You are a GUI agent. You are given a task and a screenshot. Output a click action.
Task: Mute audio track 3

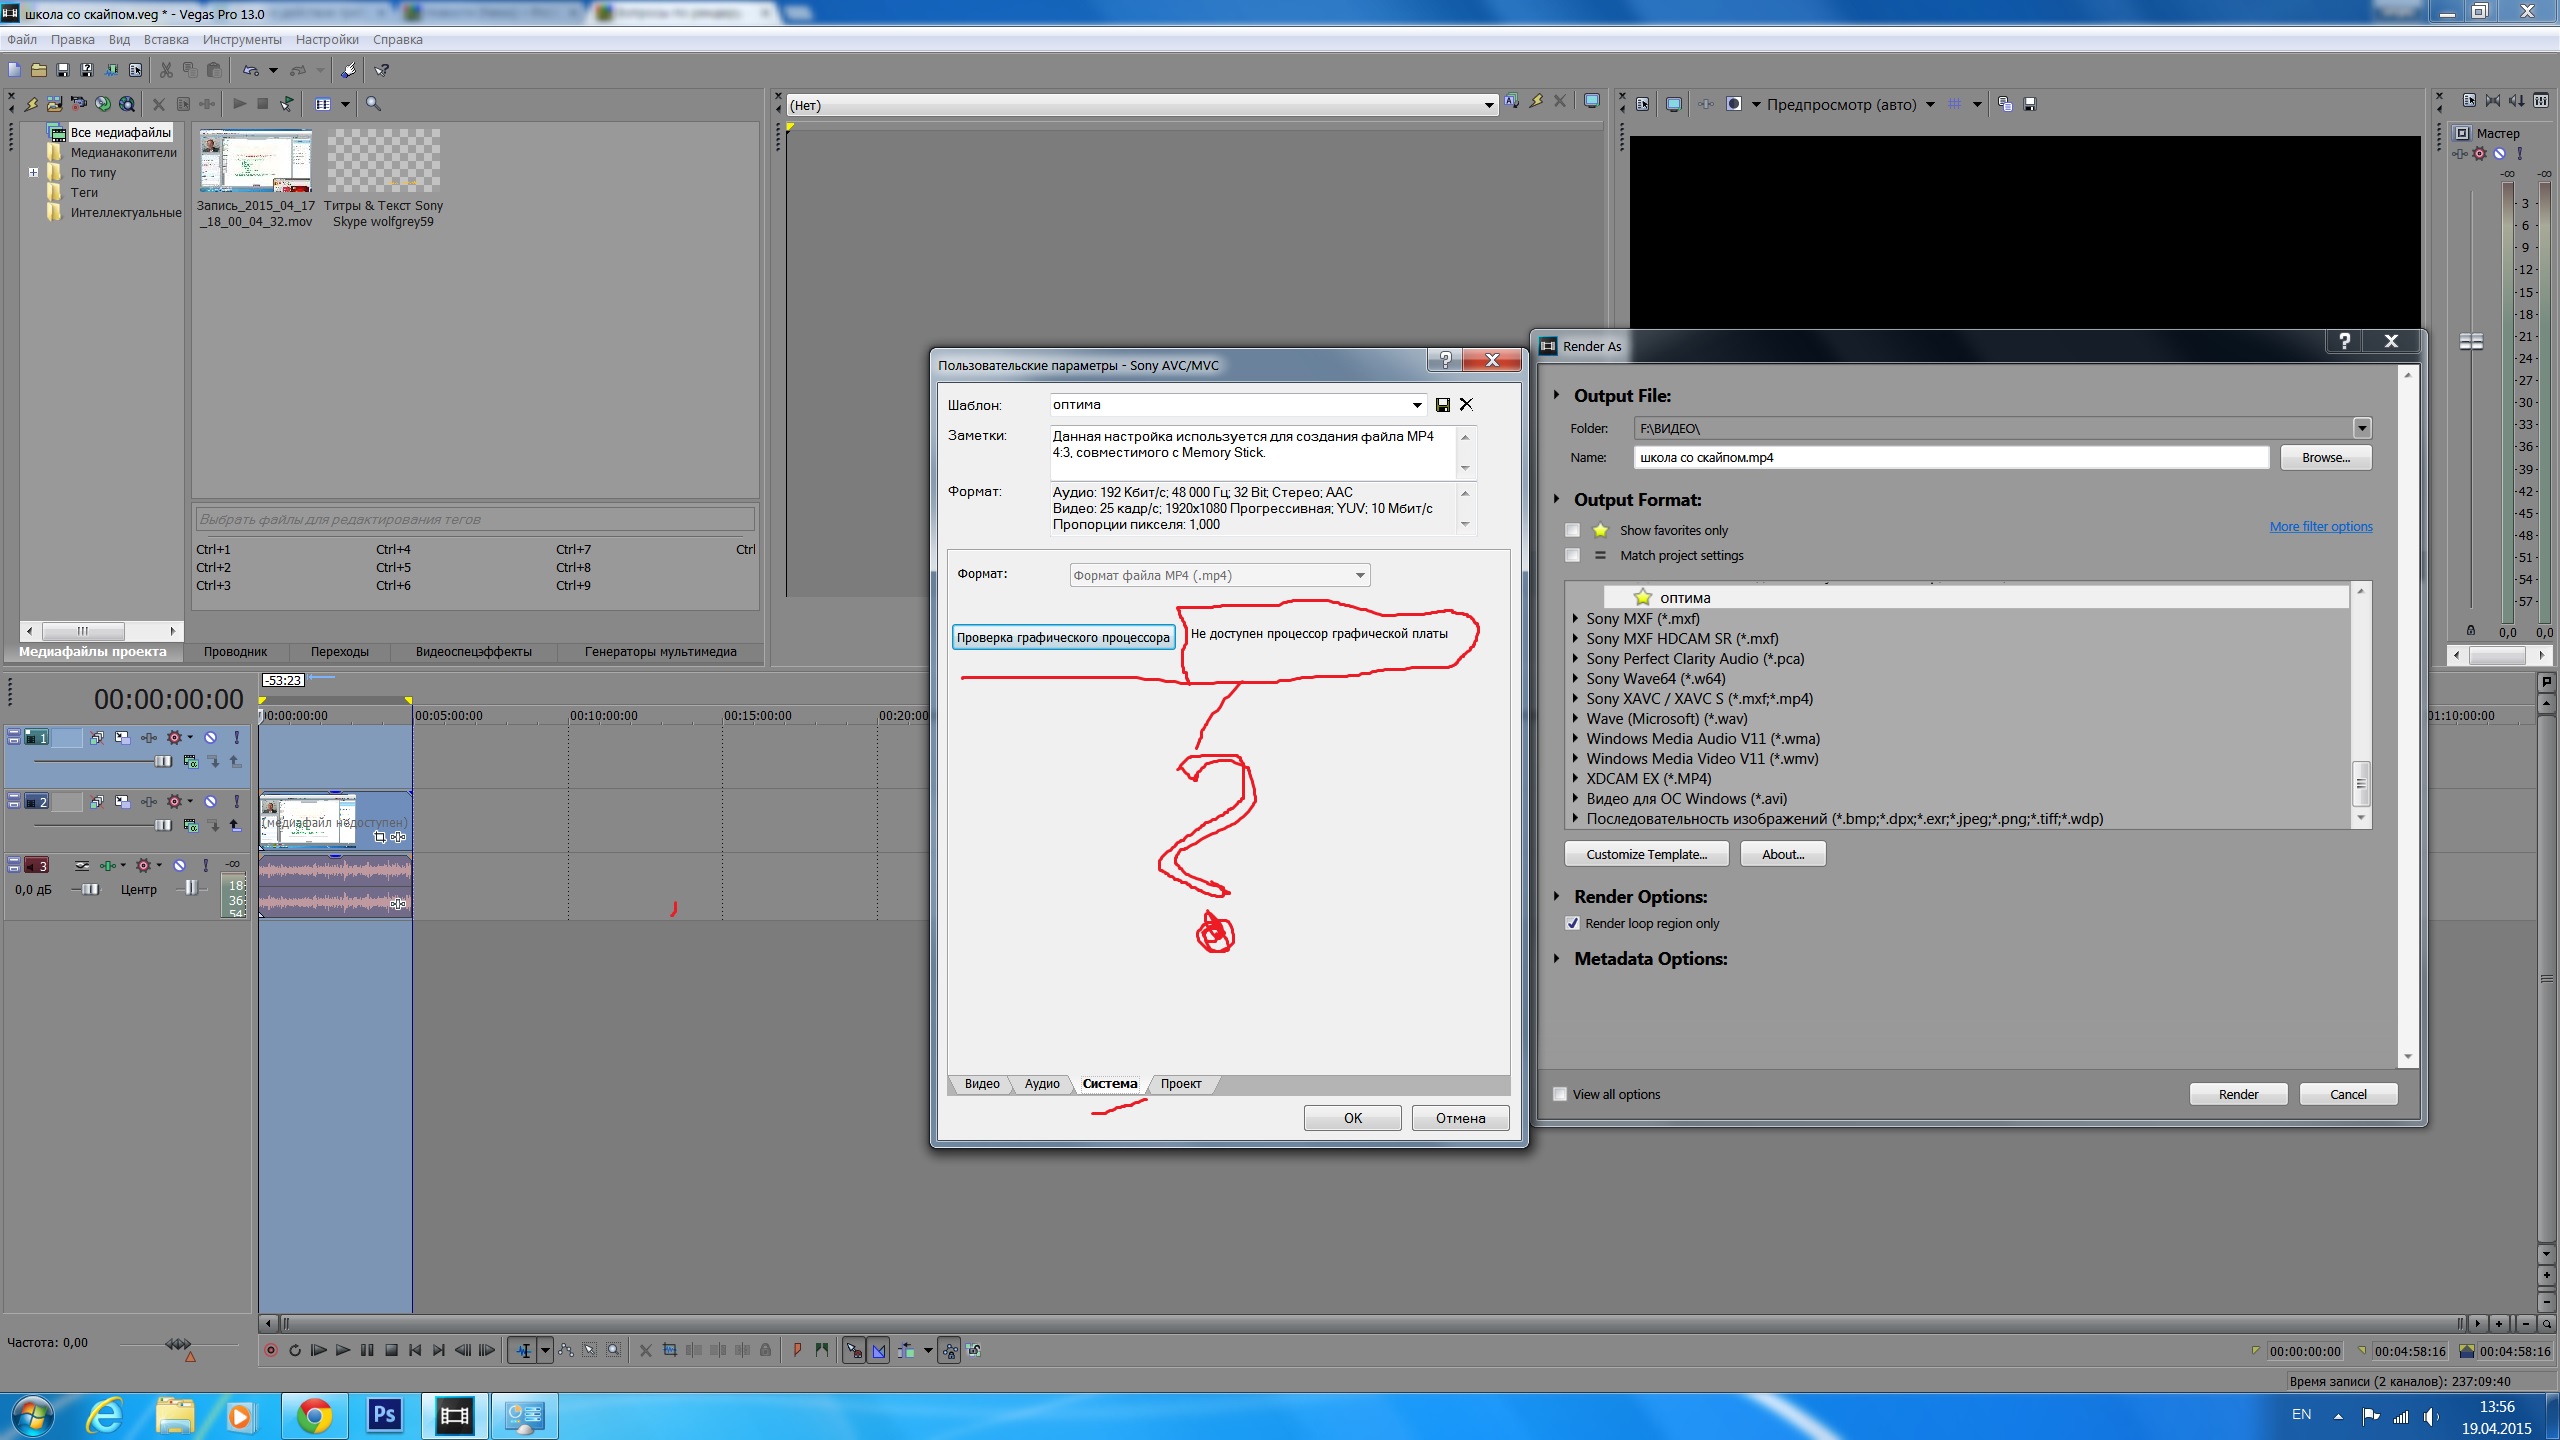[x=179, y=866]
